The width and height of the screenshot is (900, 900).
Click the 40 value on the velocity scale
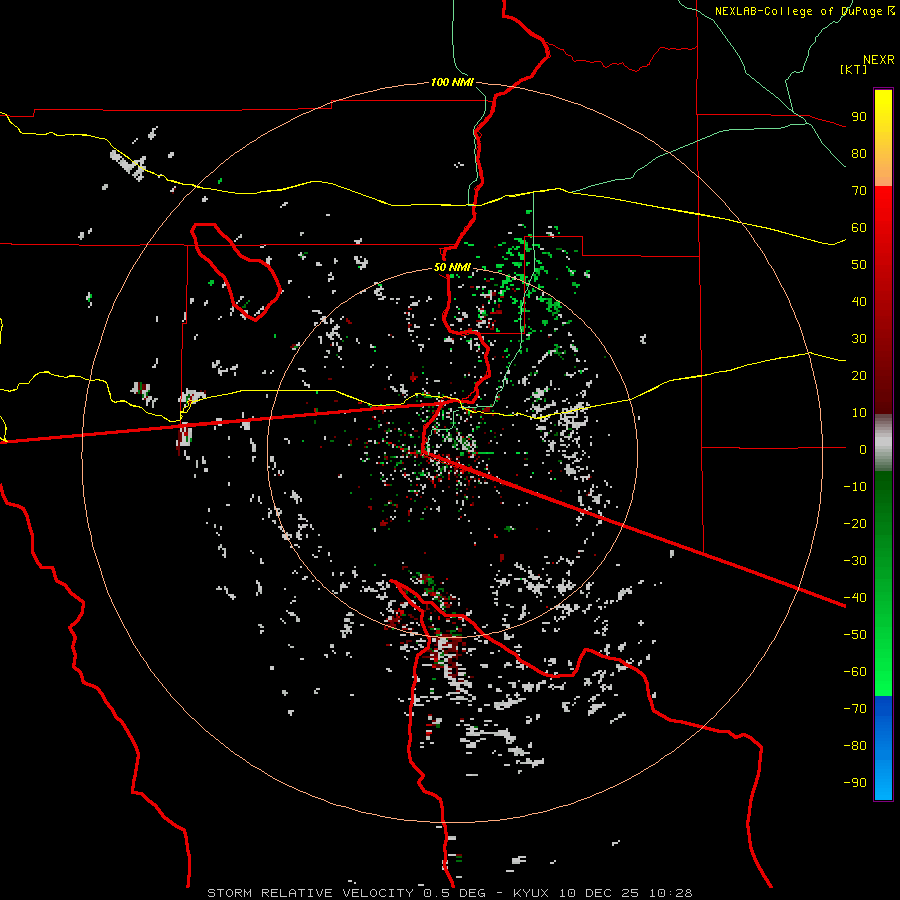point(859,301)
